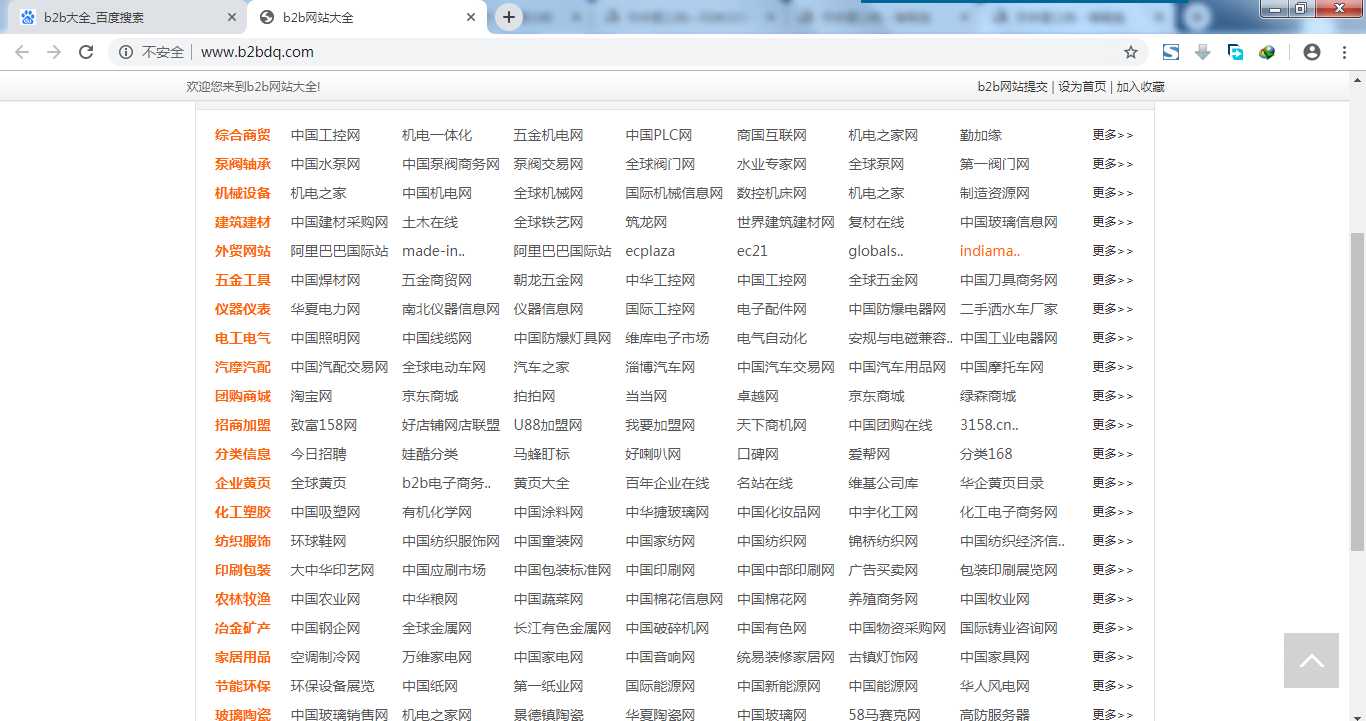The width and height of the screenshot is (1366, 721).
Task: Click the back-to-top arrow button
Action: [x=1311, y=660]
